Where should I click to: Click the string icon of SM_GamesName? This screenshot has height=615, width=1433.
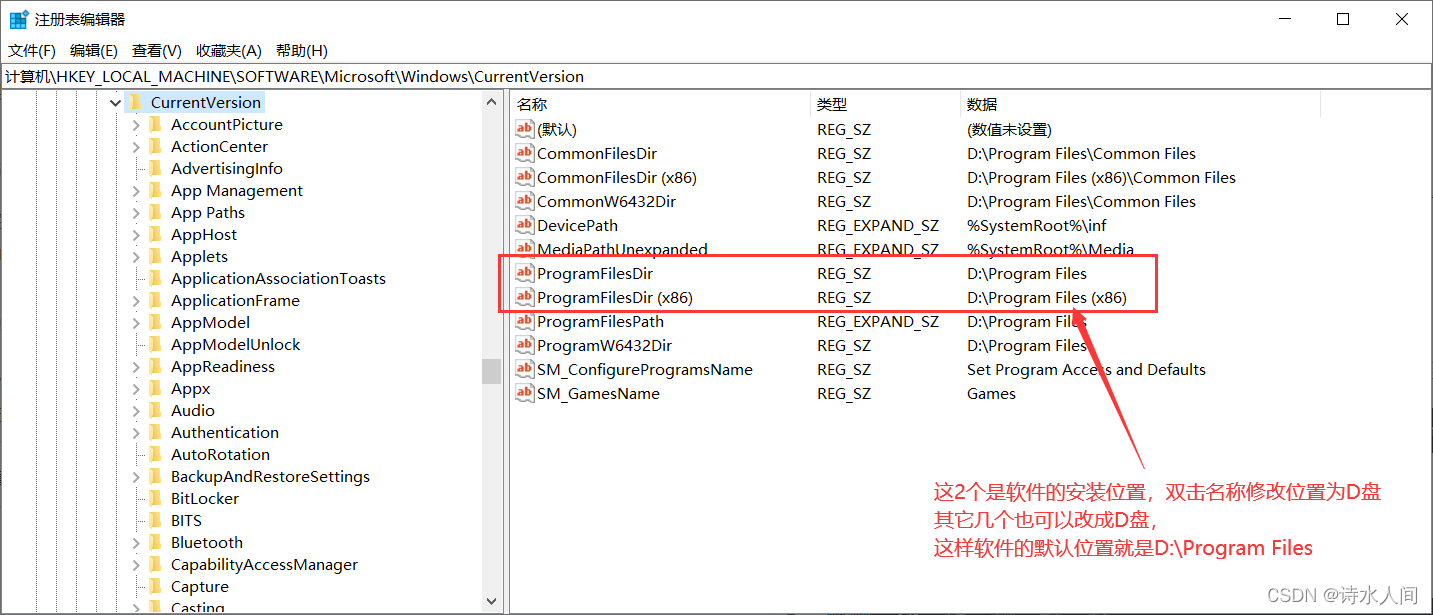click(x=525, y=393)
